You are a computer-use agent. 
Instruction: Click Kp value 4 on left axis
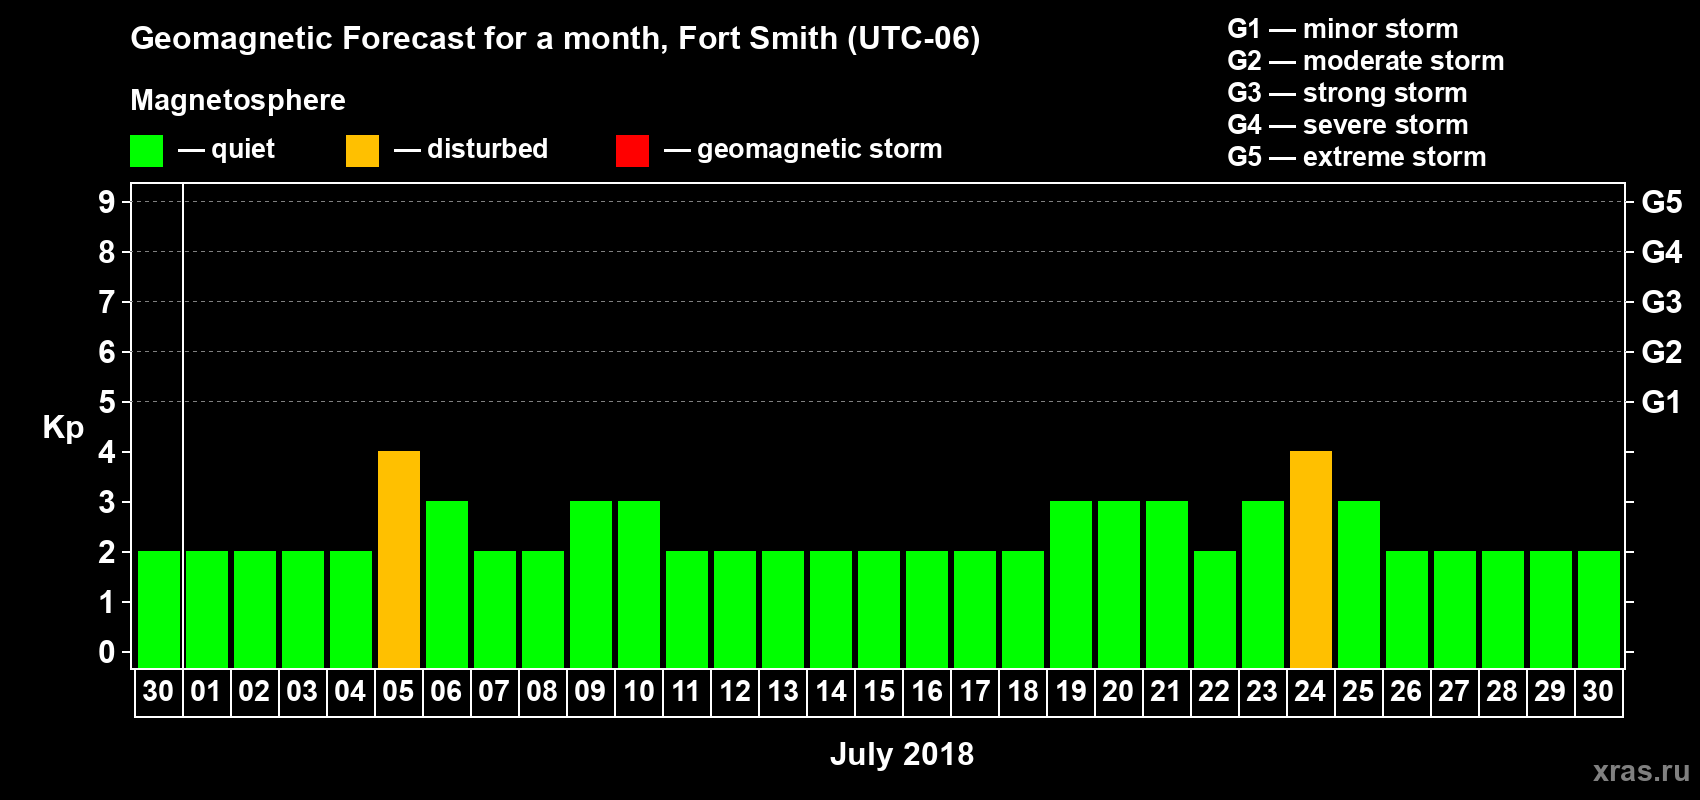point(107,452)
